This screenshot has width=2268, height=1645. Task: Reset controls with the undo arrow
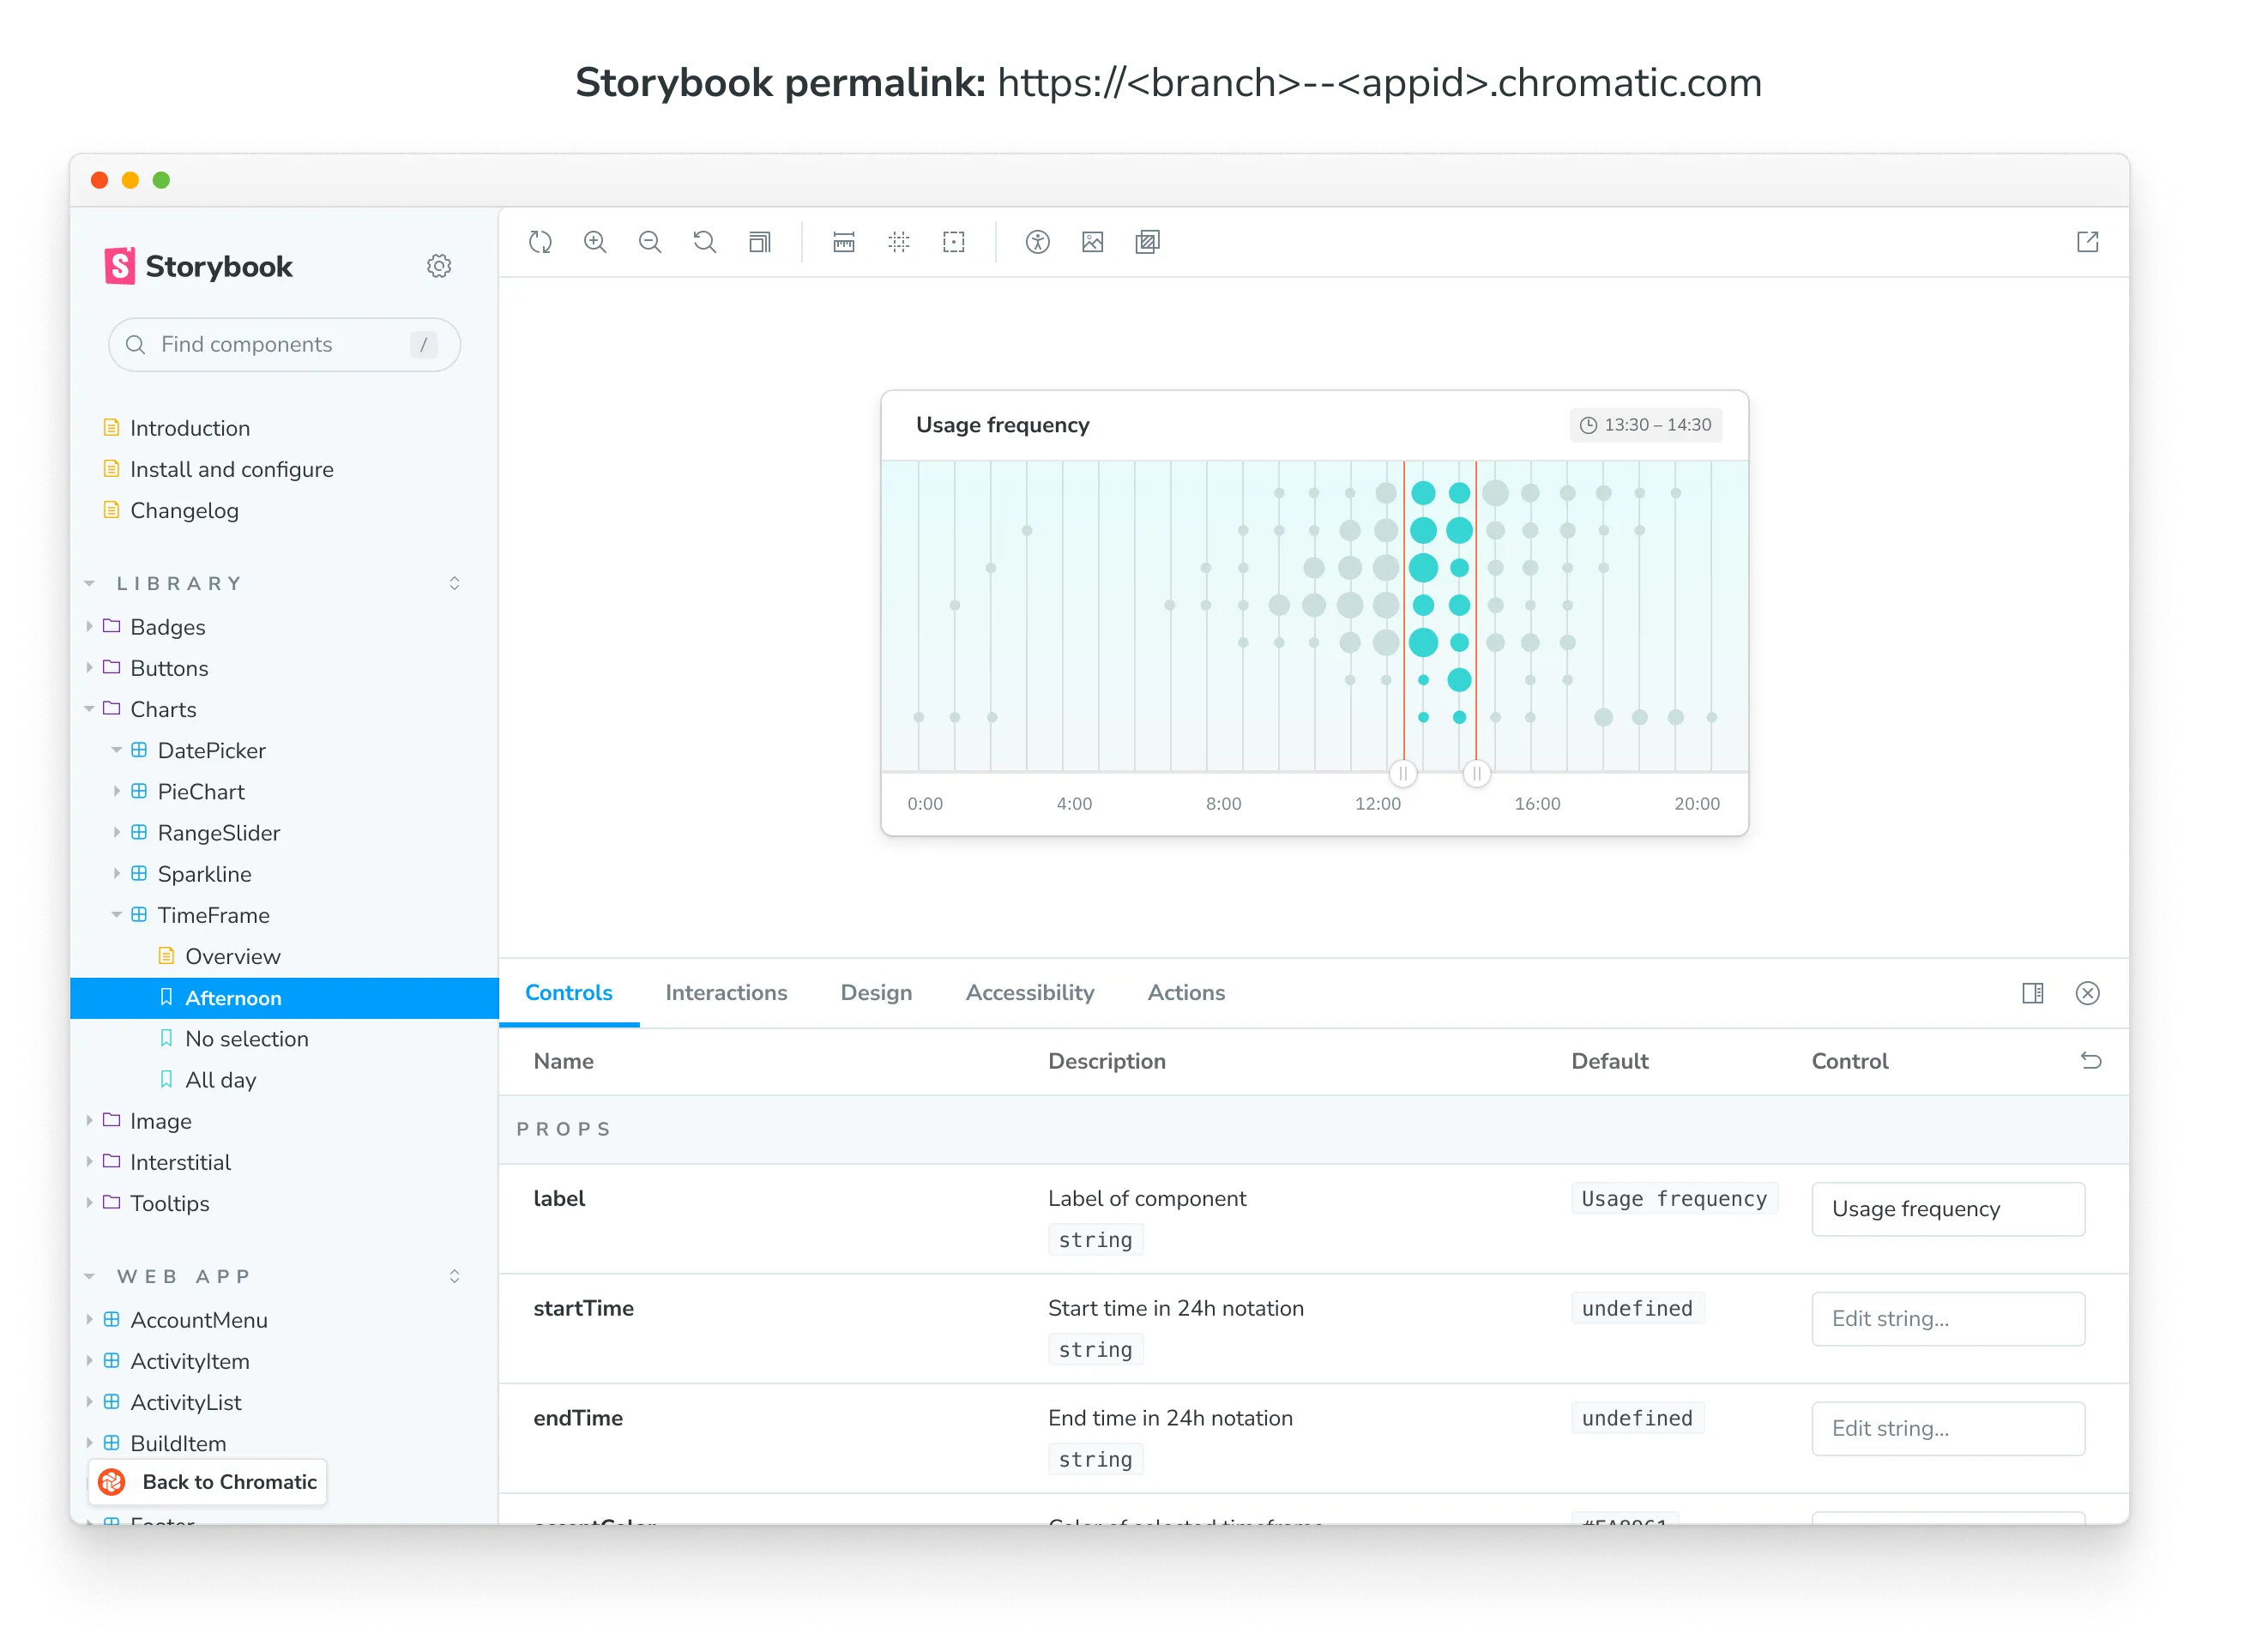pos(2091,1061)
